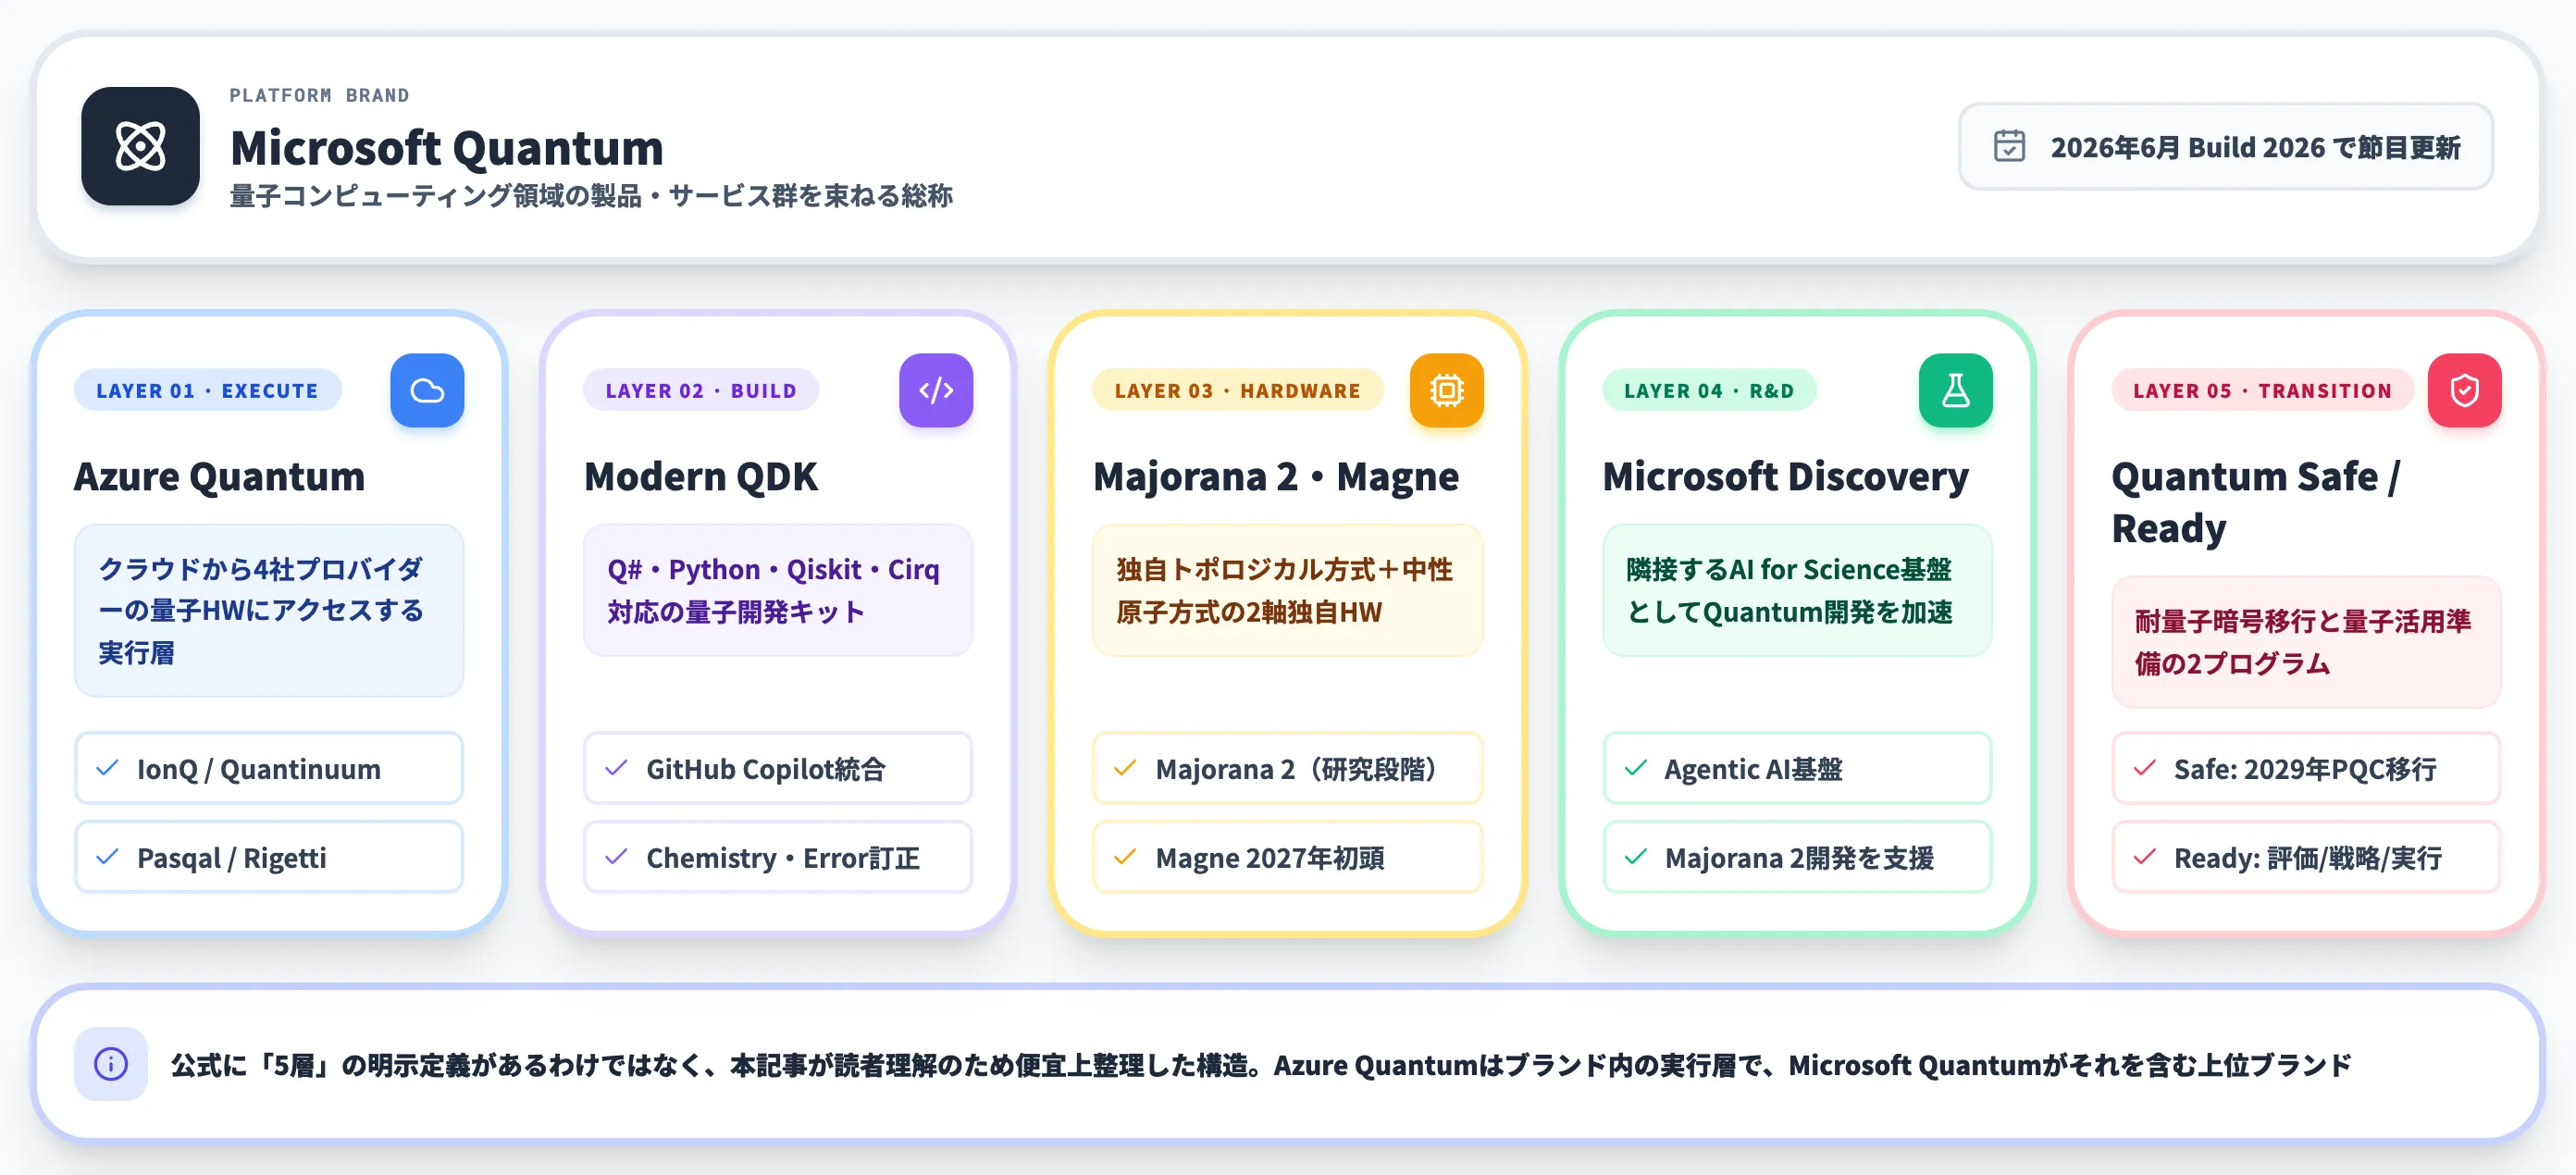Click the Safe: 2029年PQC移行 text
The image size is (2576, 1175).
click(x=2305, y=769)
